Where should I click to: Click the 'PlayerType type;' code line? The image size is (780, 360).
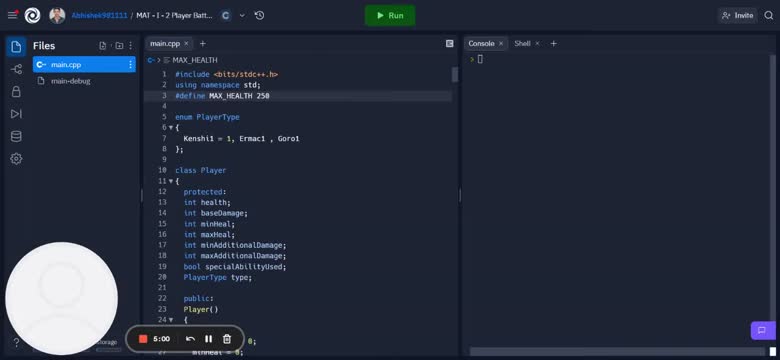click(x=218, y=277)
